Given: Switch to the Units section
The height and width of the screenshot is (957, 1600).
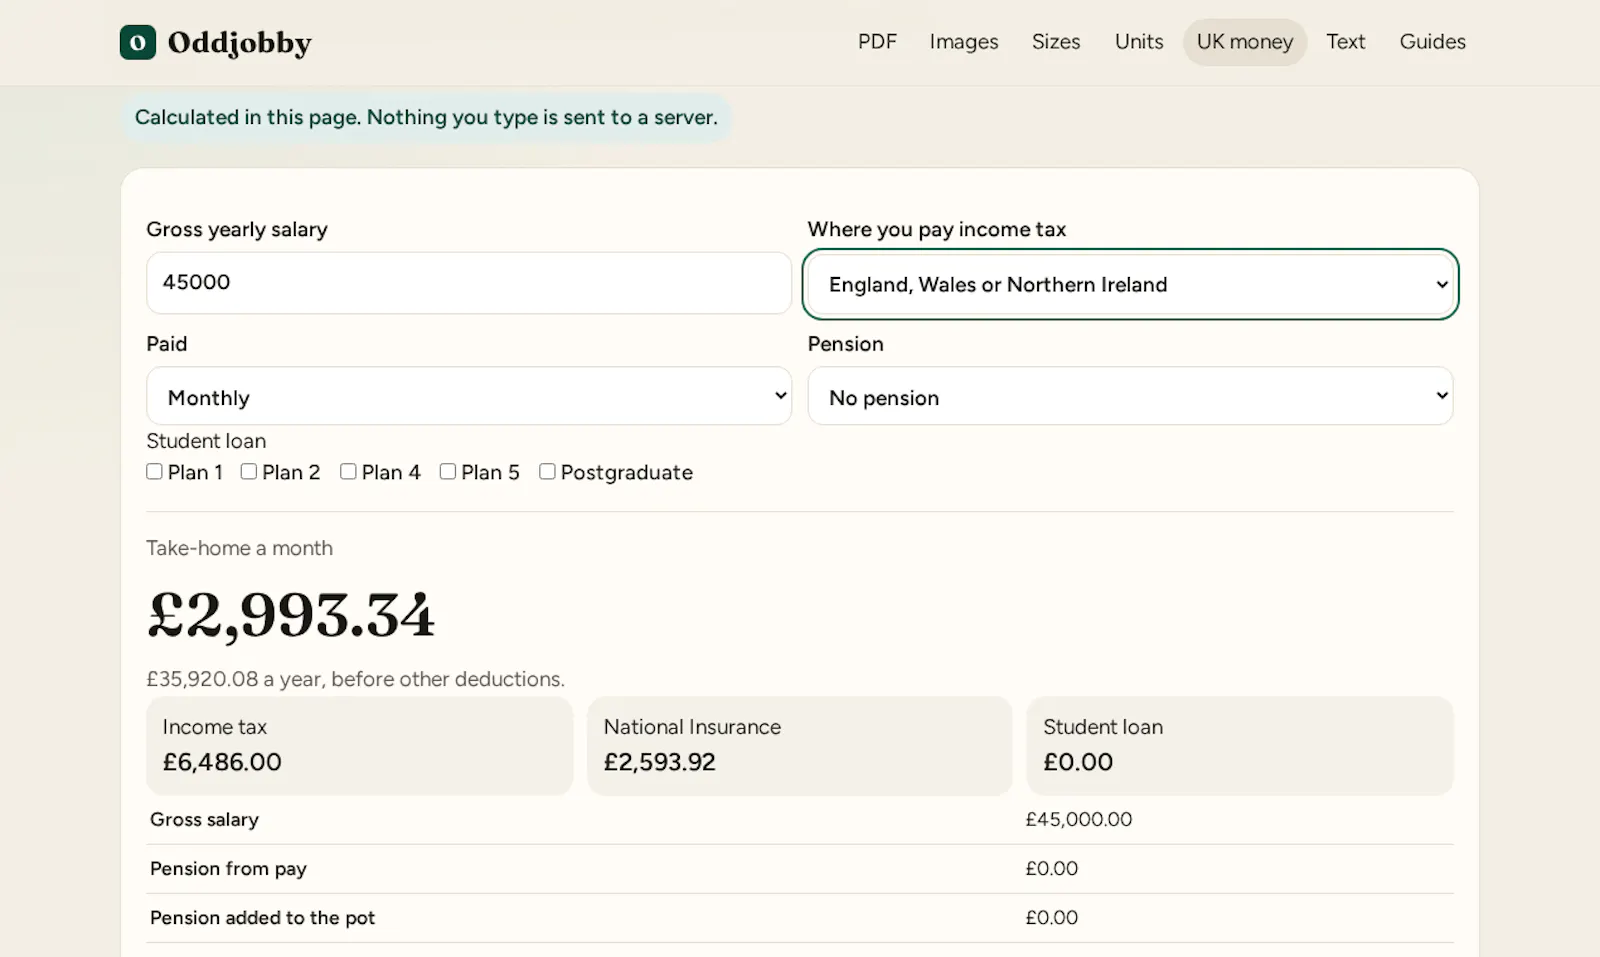Looking at the screenshot, I should pos(1139,42).
